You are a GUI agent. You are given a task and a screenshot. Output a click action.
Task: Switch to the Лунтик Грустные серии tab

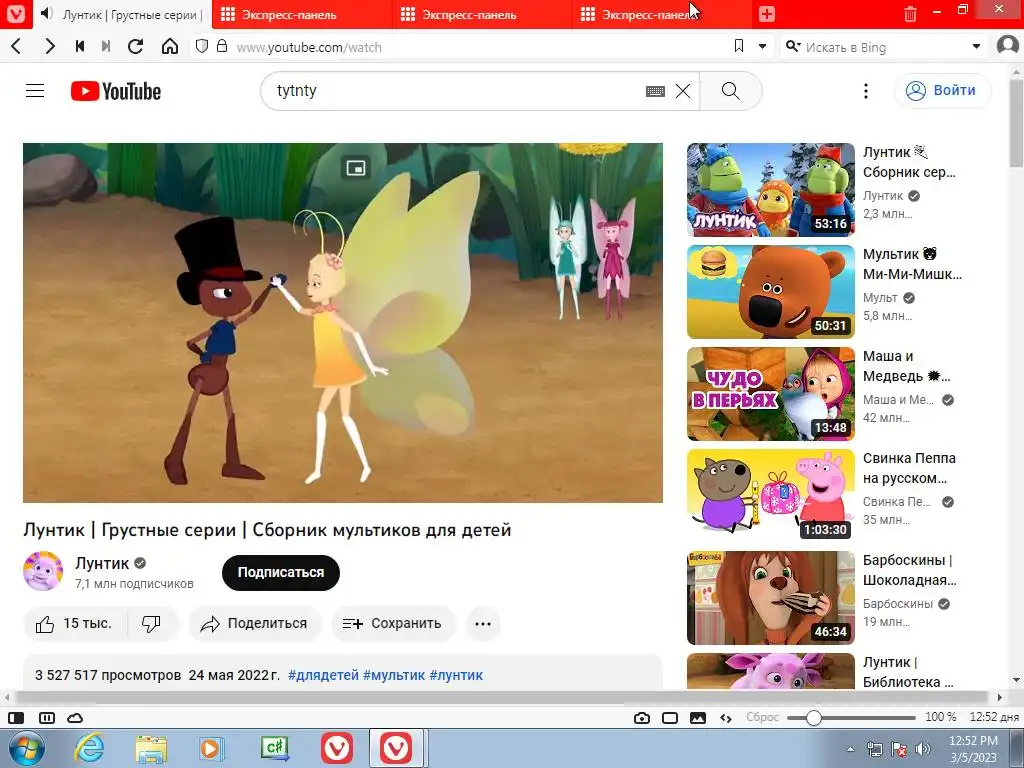click(x=121, y=14)
